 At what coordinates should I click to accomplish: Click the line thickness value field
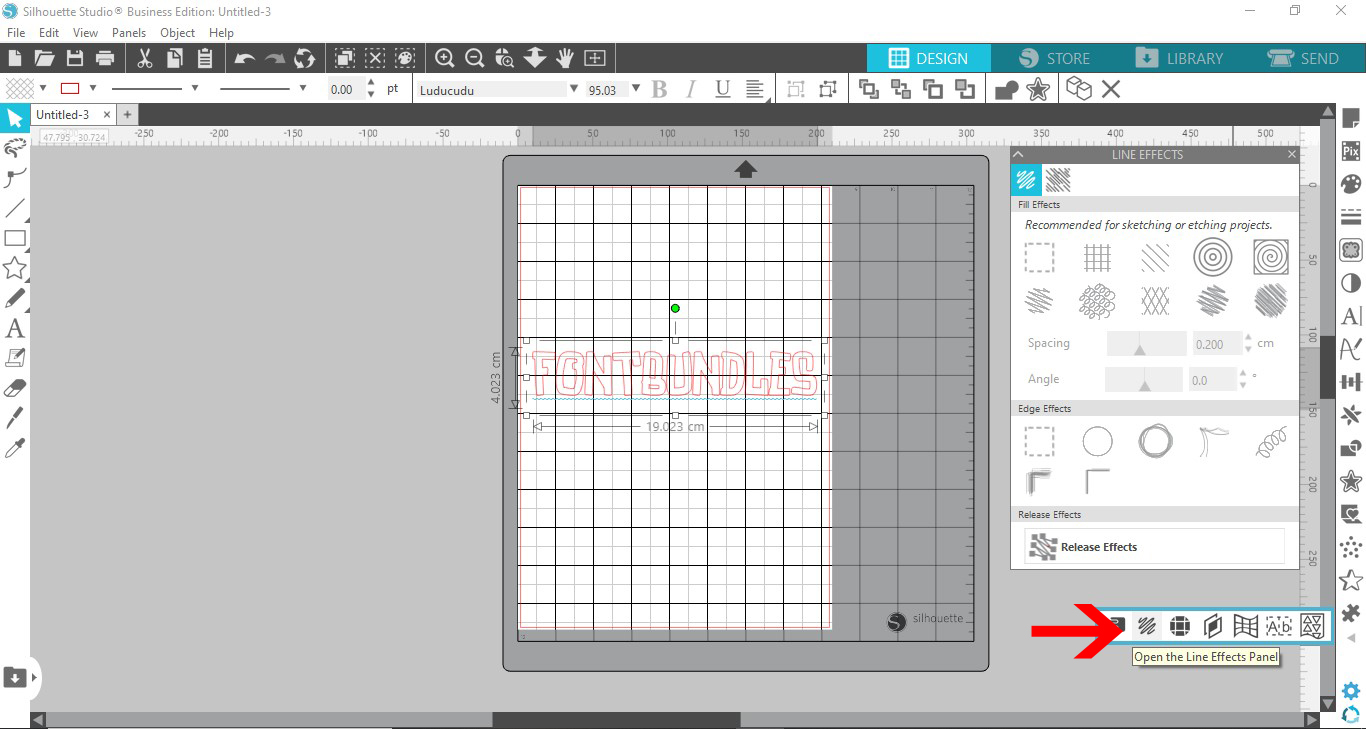[x=344, y=89]
